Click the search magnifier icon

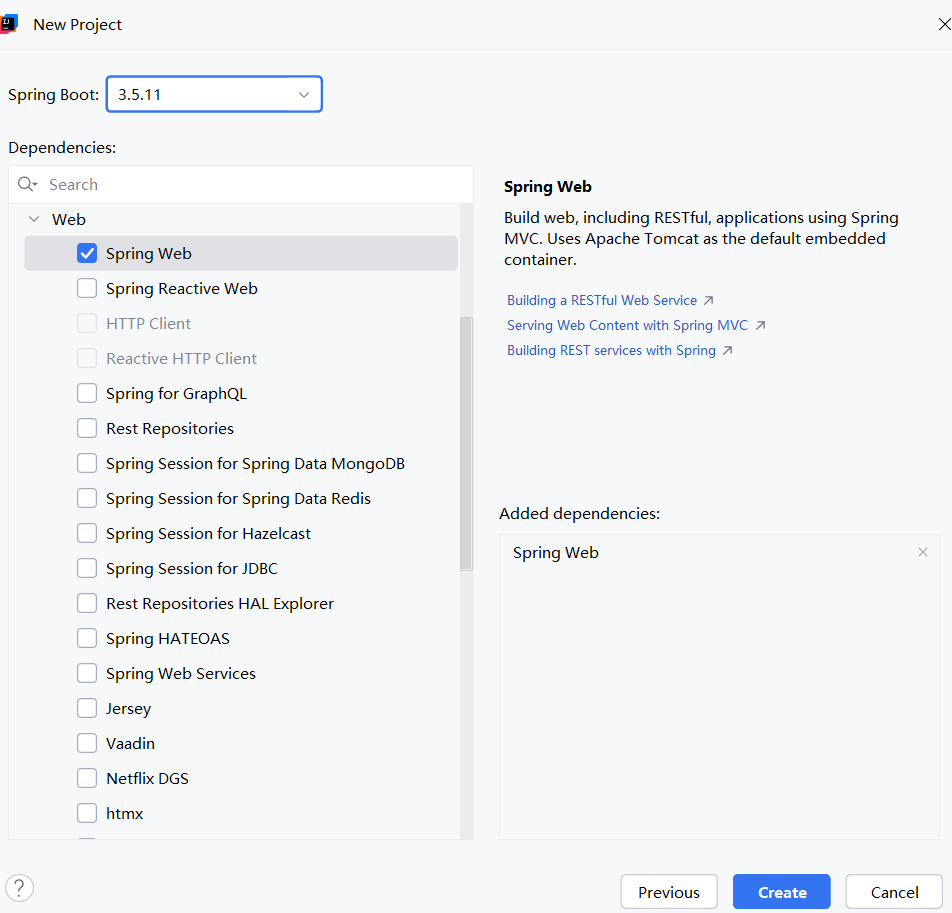click(27, 184)
